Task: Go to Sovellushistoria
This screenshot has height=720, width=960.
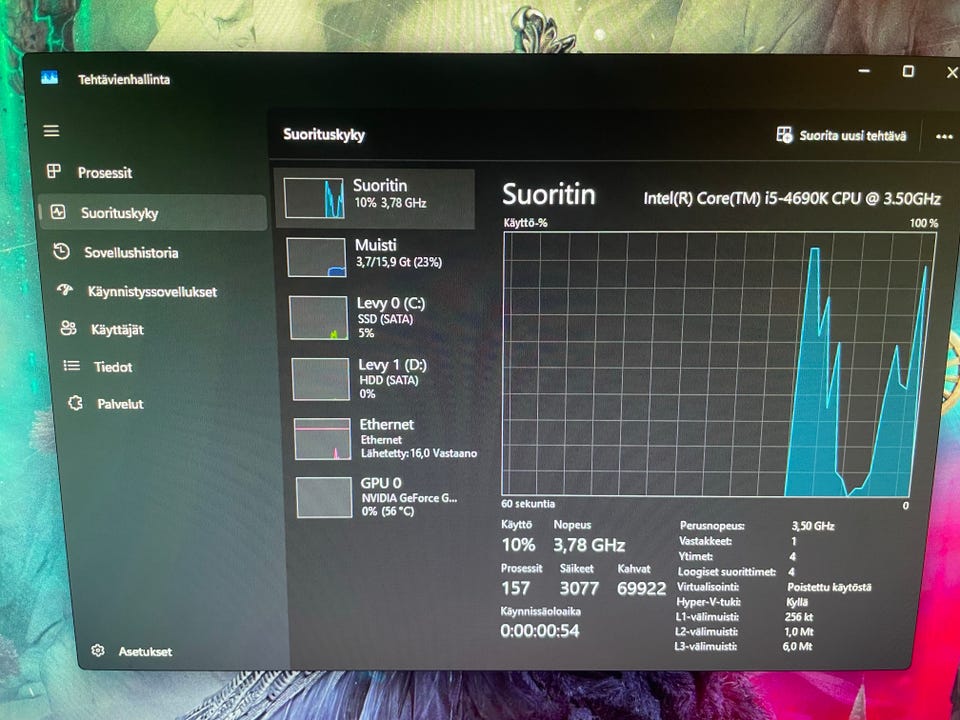Action: (131, 252)
